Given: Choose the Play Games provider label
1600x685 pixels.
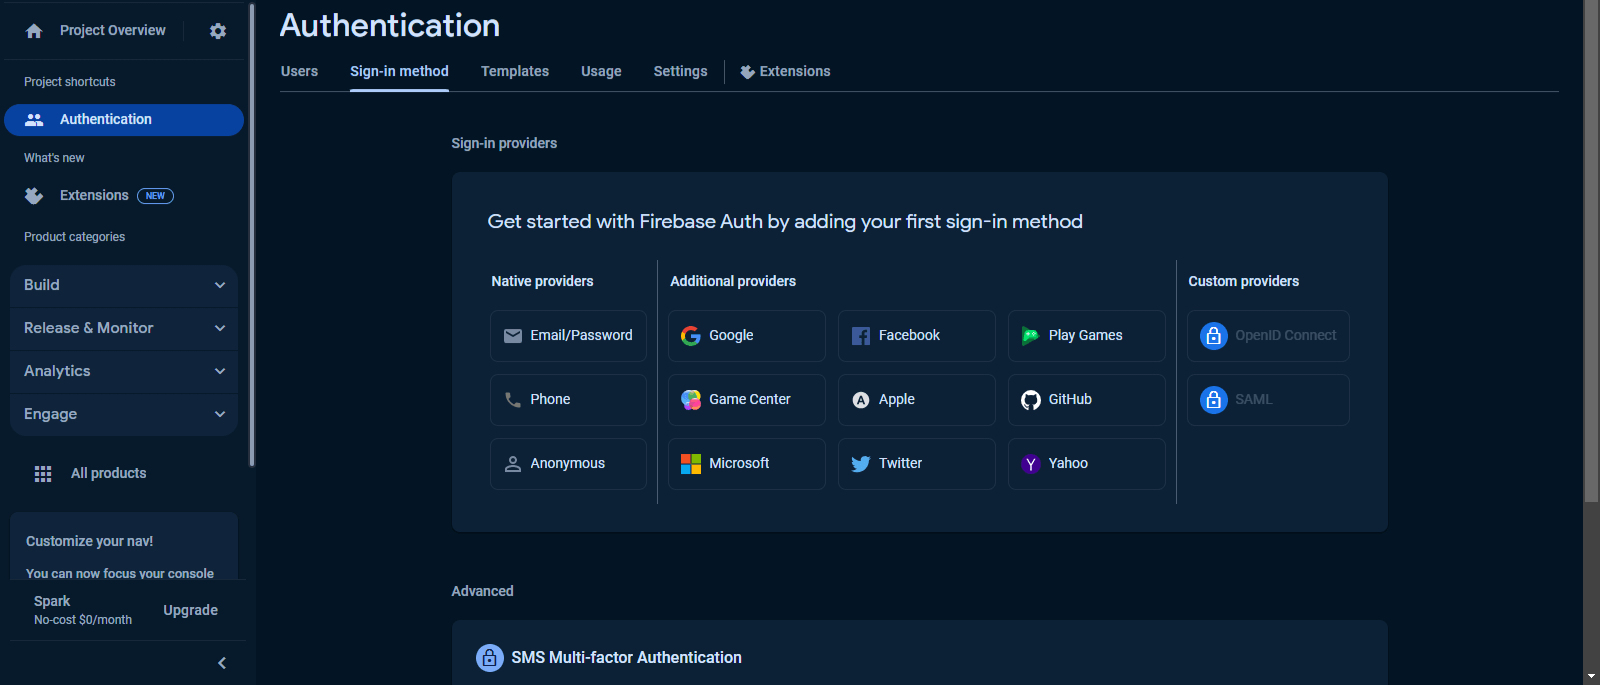Looking at the screenshot, I should click(1085, 335).
